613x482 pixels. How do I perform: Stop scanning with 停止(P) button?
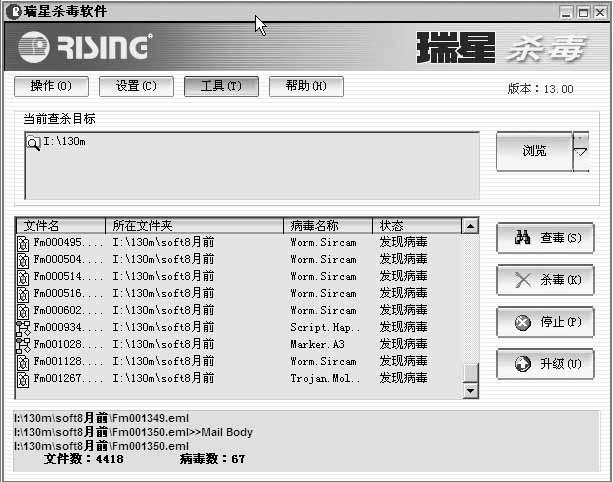pos(545,322)
